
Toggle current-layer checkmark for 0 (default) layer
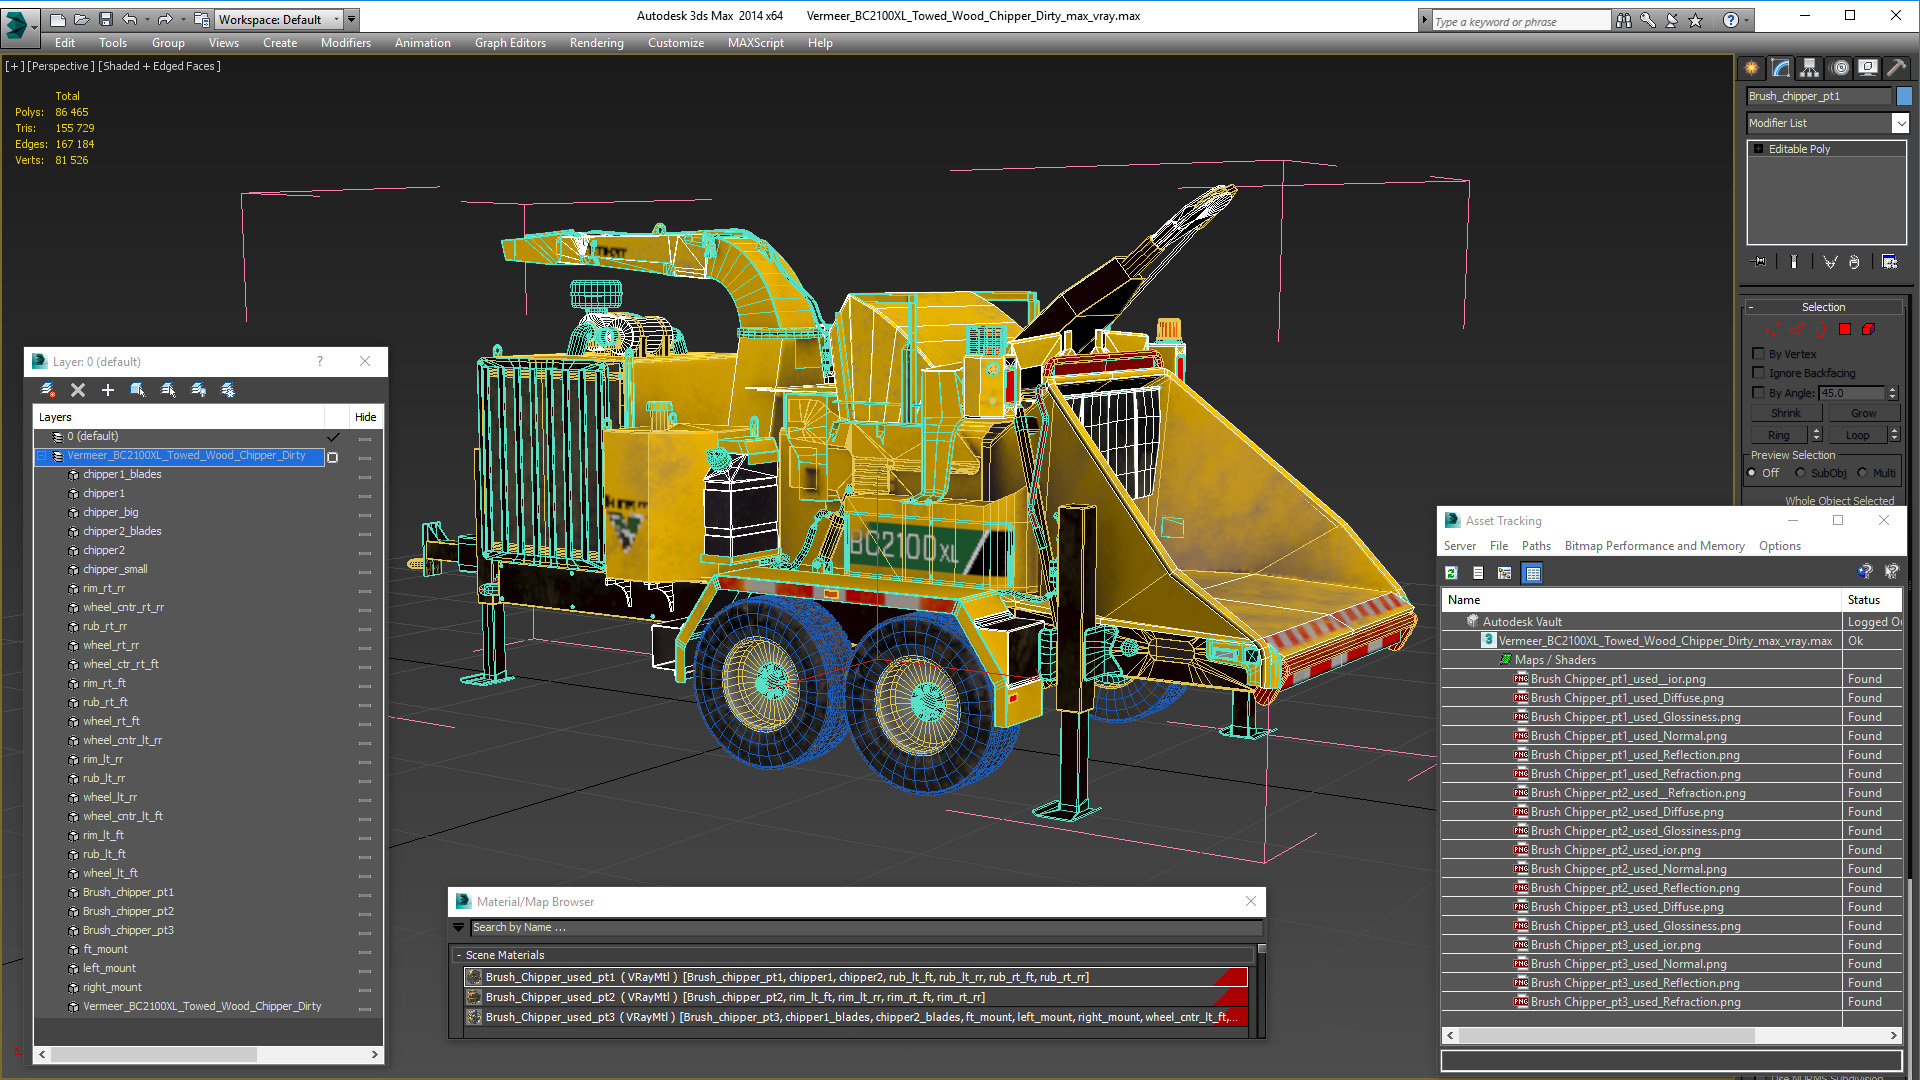333,437
